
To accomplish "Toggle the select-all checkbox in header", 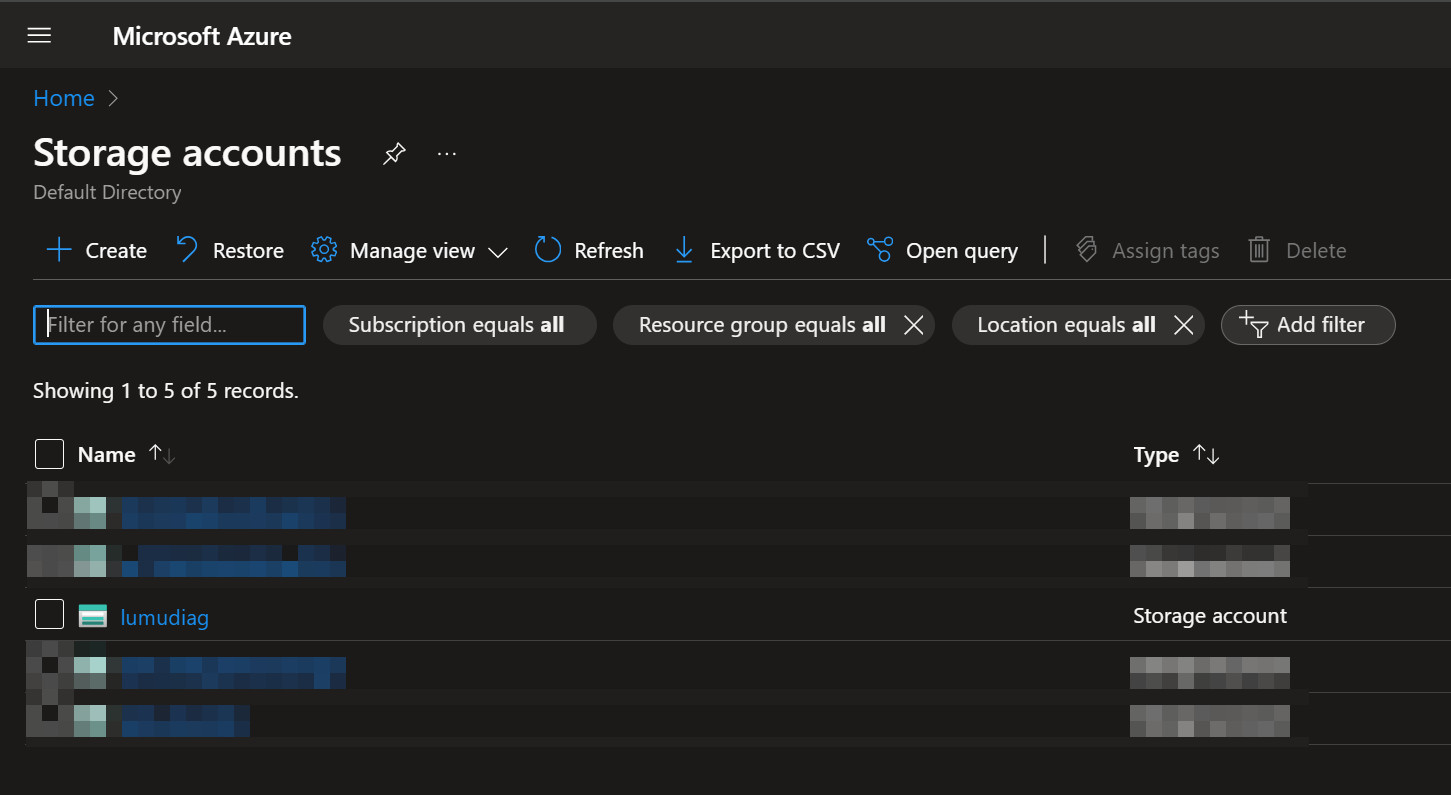I will [x=49, y=454].
